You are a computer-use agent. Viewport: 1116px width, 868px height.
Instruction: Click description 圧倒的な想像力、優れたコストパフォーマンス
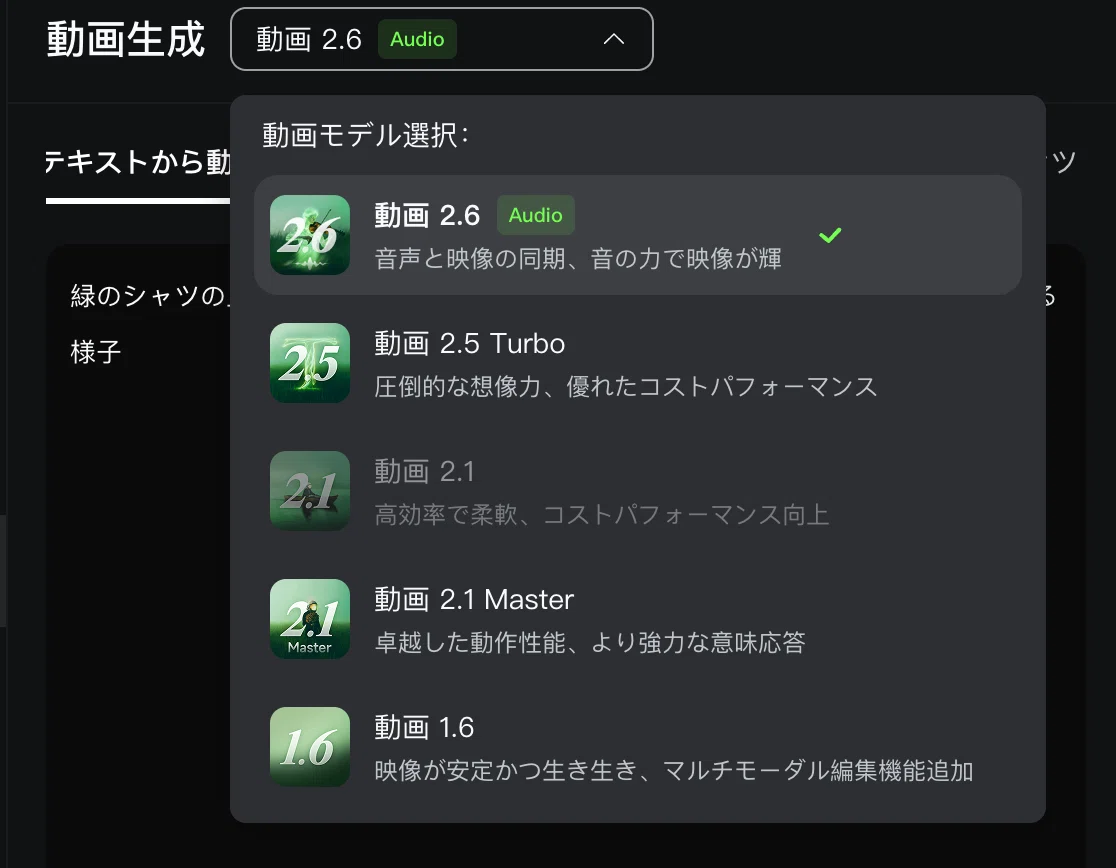[626, 386]
